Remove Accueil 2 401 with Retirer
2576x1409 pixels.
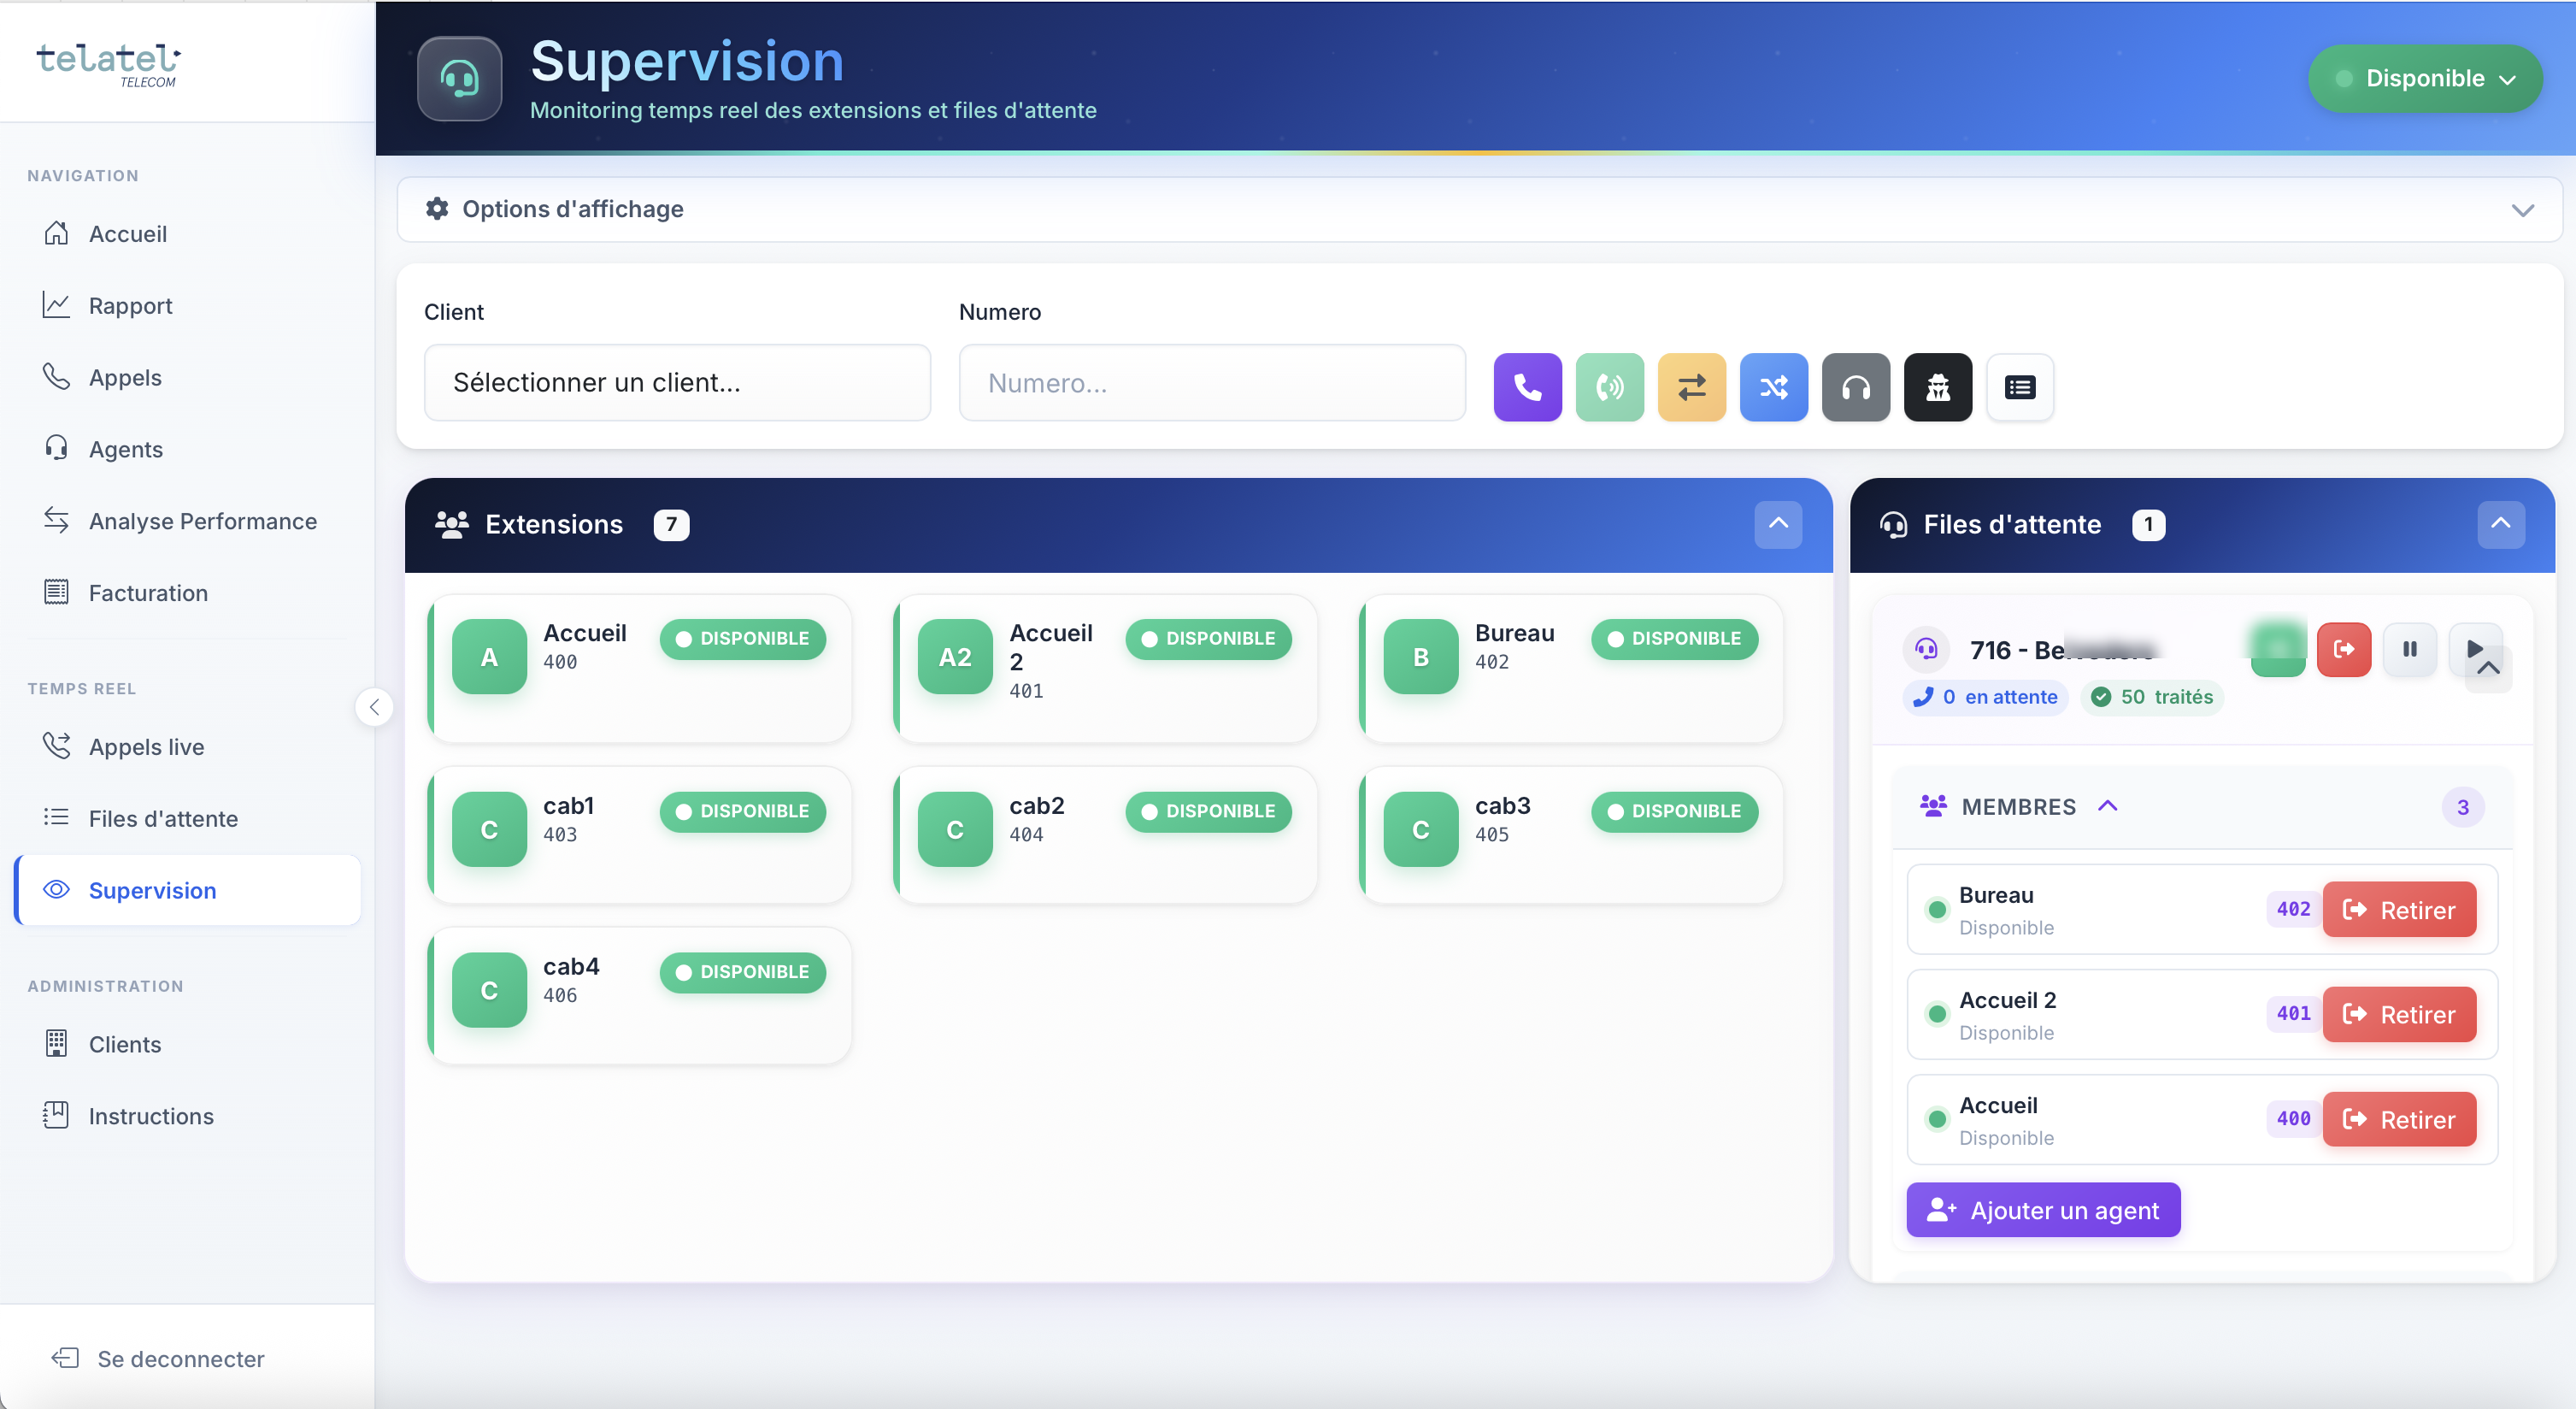pyautogui.click(x=2398, y=1014)
